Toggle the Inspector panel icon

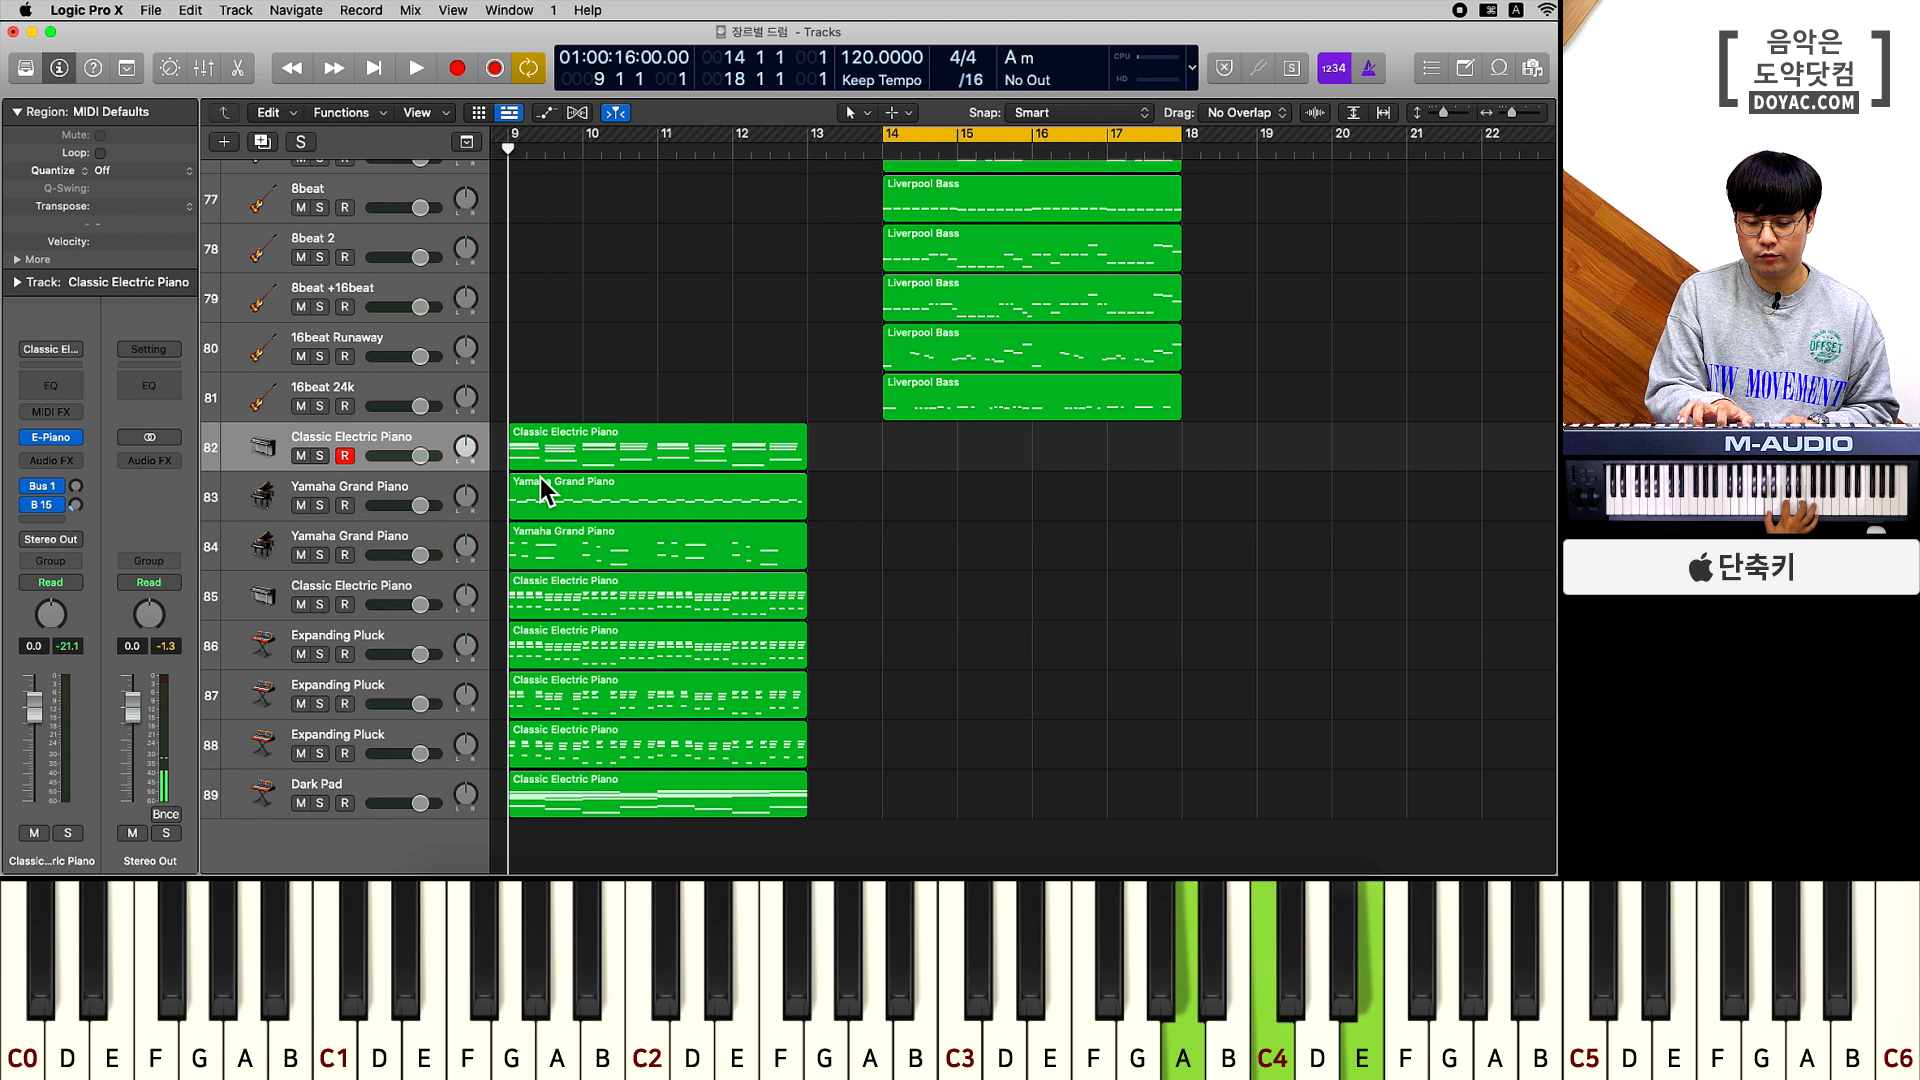coord(60,68)
